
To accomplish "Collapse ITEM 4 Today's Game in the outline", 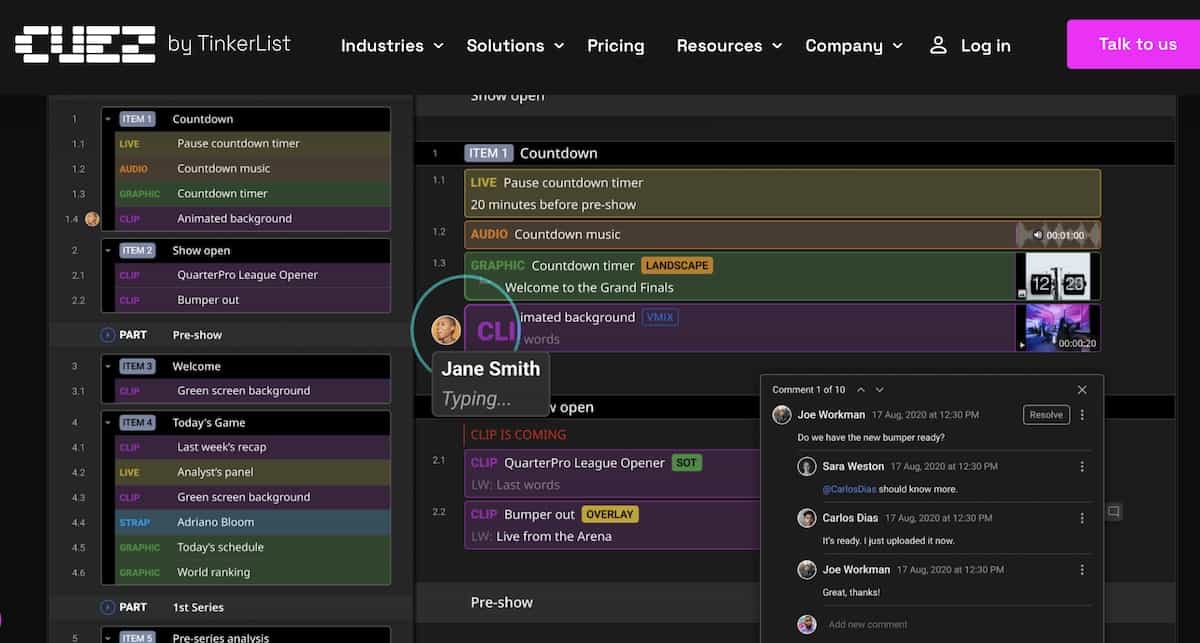I will (x=108, y=422).
